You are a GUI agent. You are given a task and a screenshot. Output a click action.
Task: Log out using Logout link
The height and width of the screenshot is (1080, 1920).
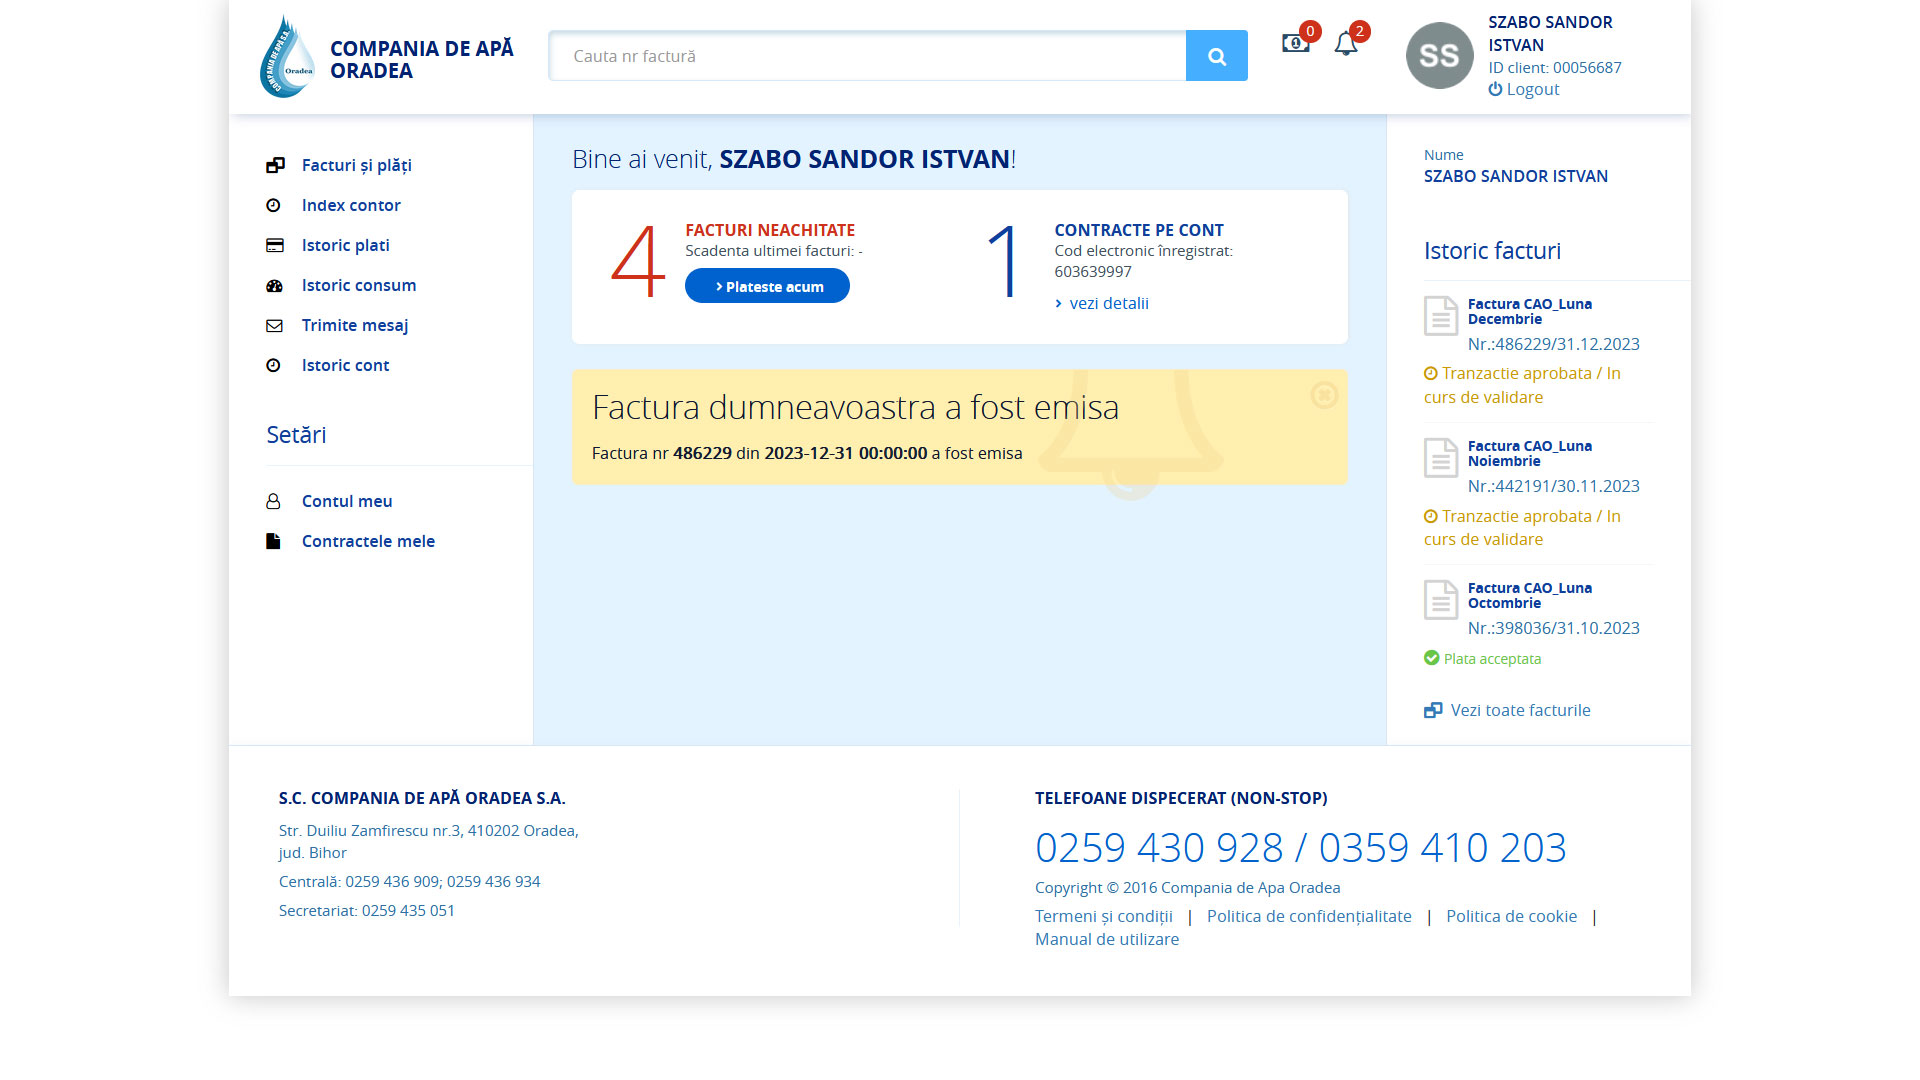coord(1532,89)
